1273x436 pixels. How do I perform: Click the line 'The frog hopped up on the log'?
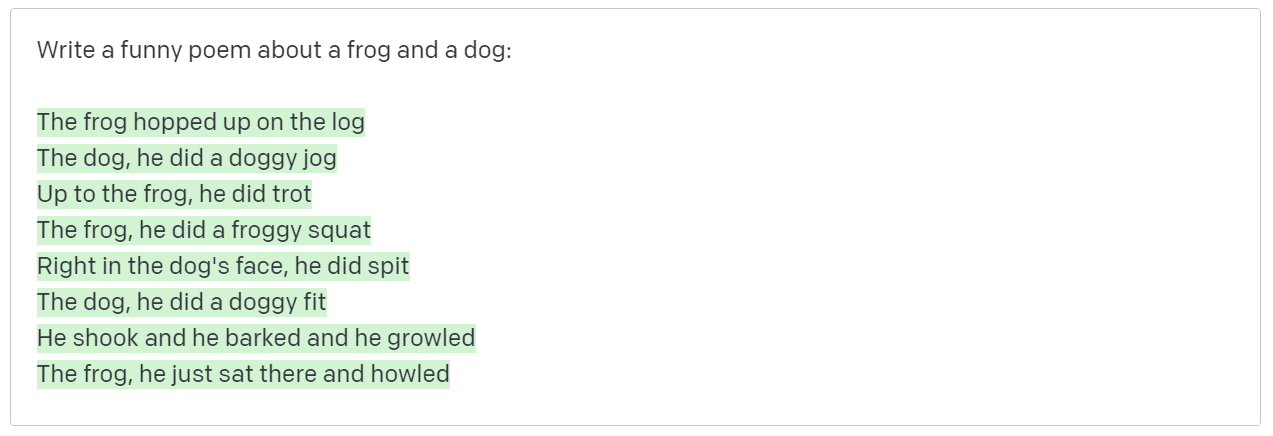(x=201, y=122)
